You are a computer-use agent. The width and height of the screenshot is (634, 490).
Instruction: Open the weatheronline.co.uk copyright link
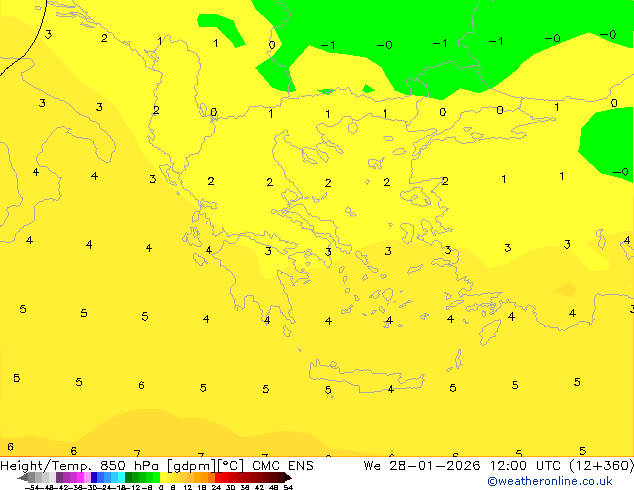pyautogui.click(x=550, y=481)
